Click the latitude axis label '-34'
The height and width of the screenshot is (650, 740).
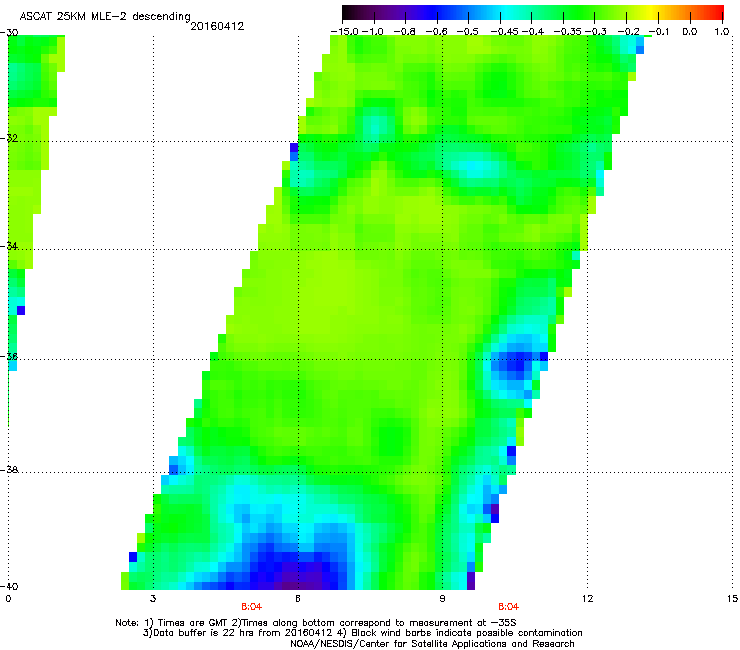pos(9,246)
